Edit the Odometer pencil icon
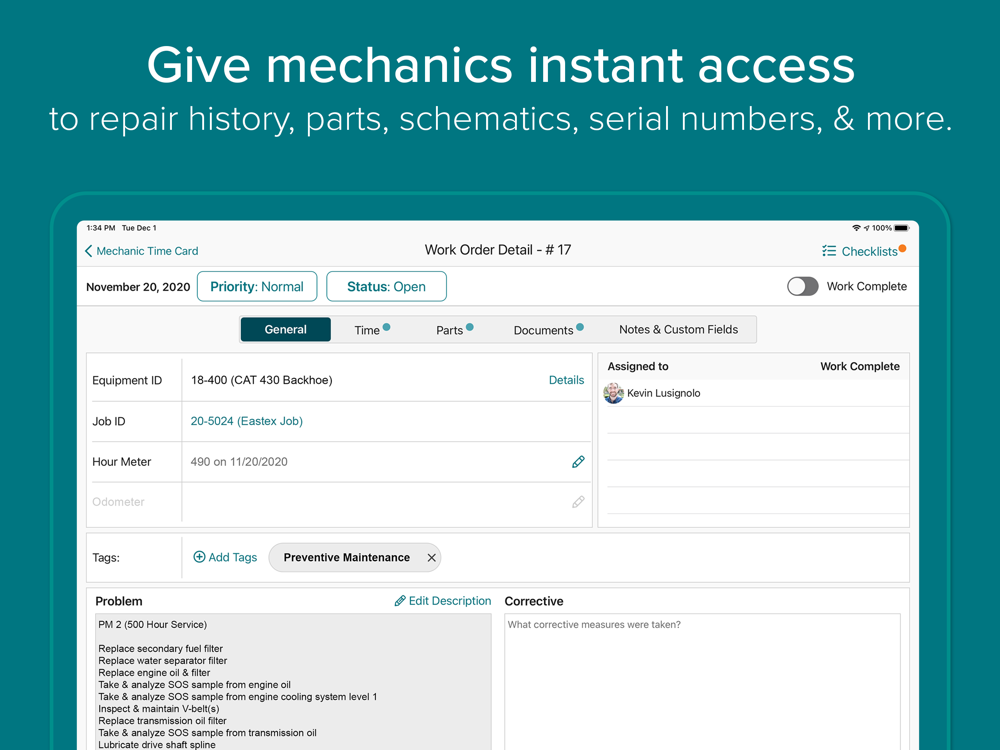The width and height of the screenshot is (1000, 750). 578,502
